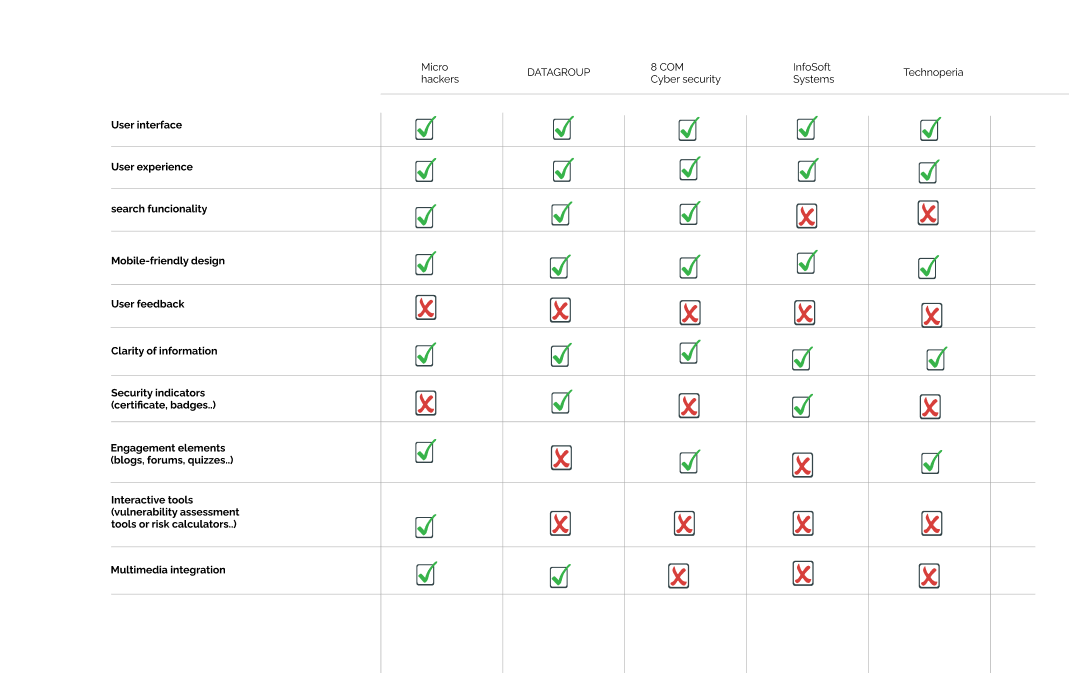This screenshot has width=1069, height=673.
Task: Click the Multimedia integration row label
Action: pyautogui.click(x=168, y=570)
